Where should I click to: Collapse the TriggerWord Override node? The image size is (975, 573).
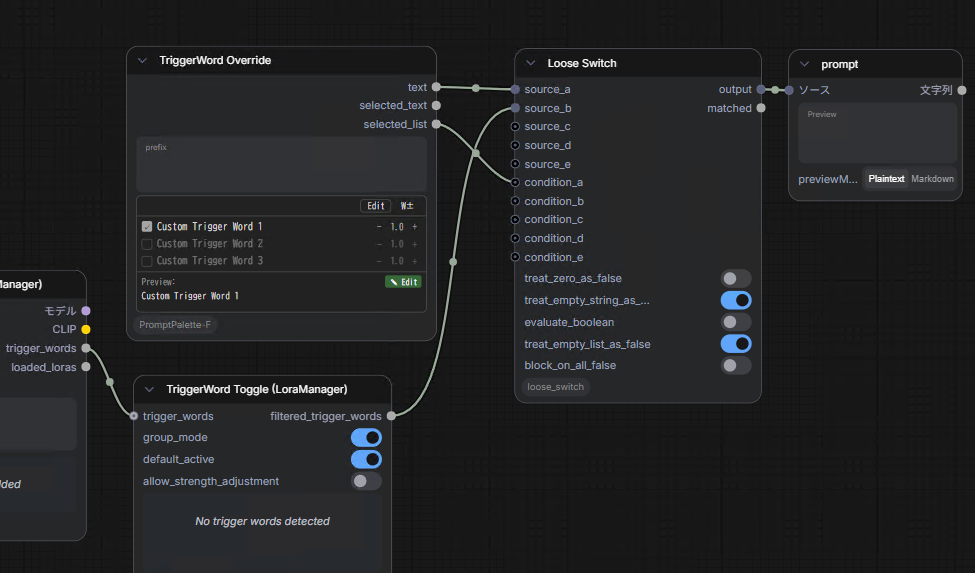click(142, 61)
